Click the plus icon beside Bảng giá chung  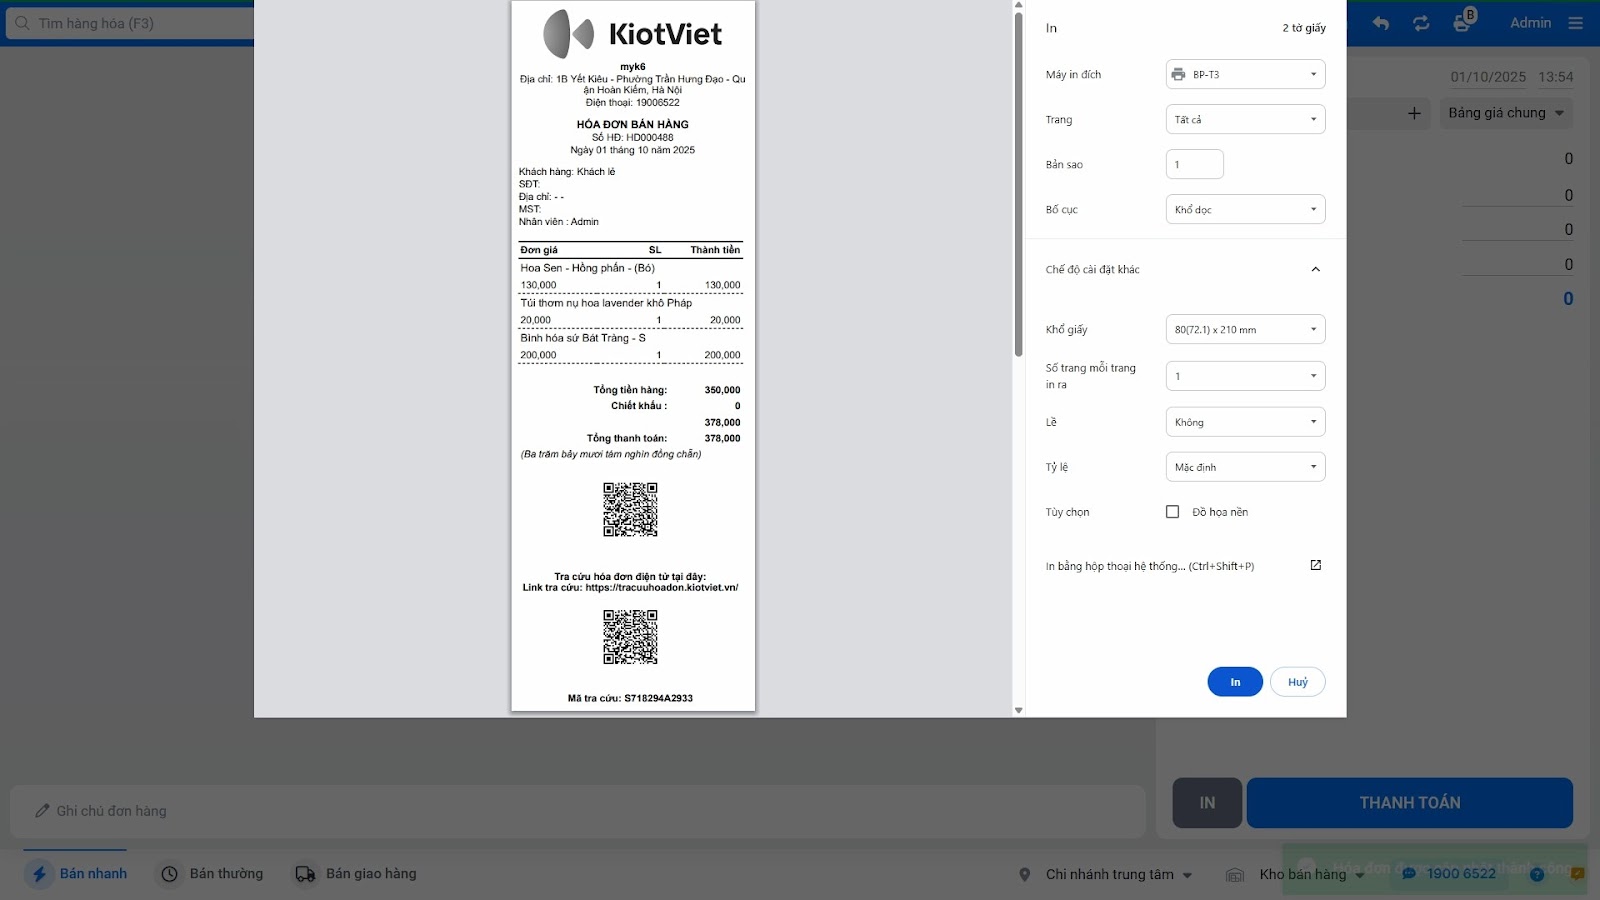(x=1414, y=113)
